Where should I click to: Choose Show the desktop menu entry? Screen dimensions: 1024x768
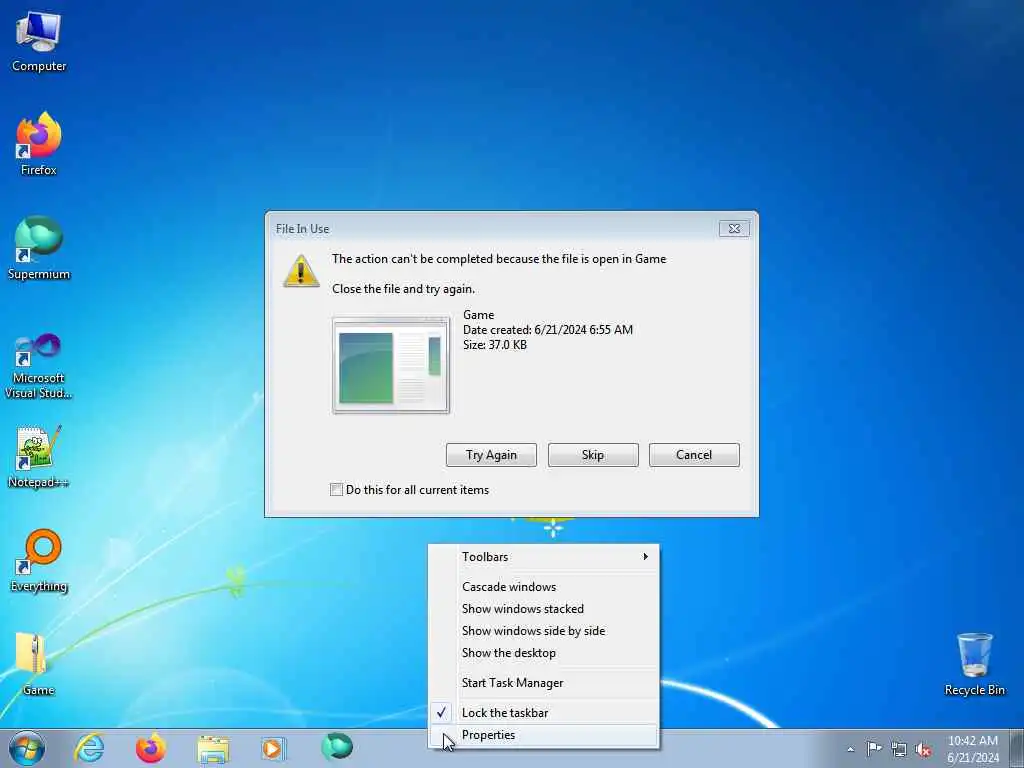543,653
